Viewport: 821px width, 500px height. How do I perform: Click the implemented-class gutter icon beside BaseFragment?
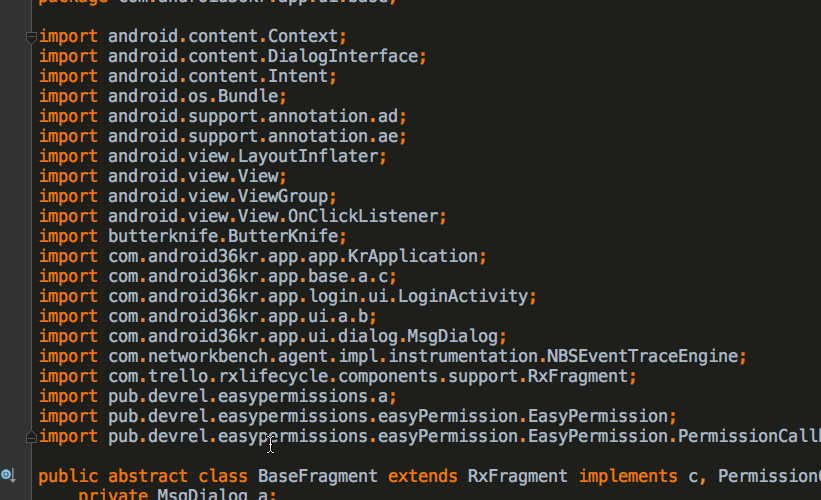tap(7, 475)
